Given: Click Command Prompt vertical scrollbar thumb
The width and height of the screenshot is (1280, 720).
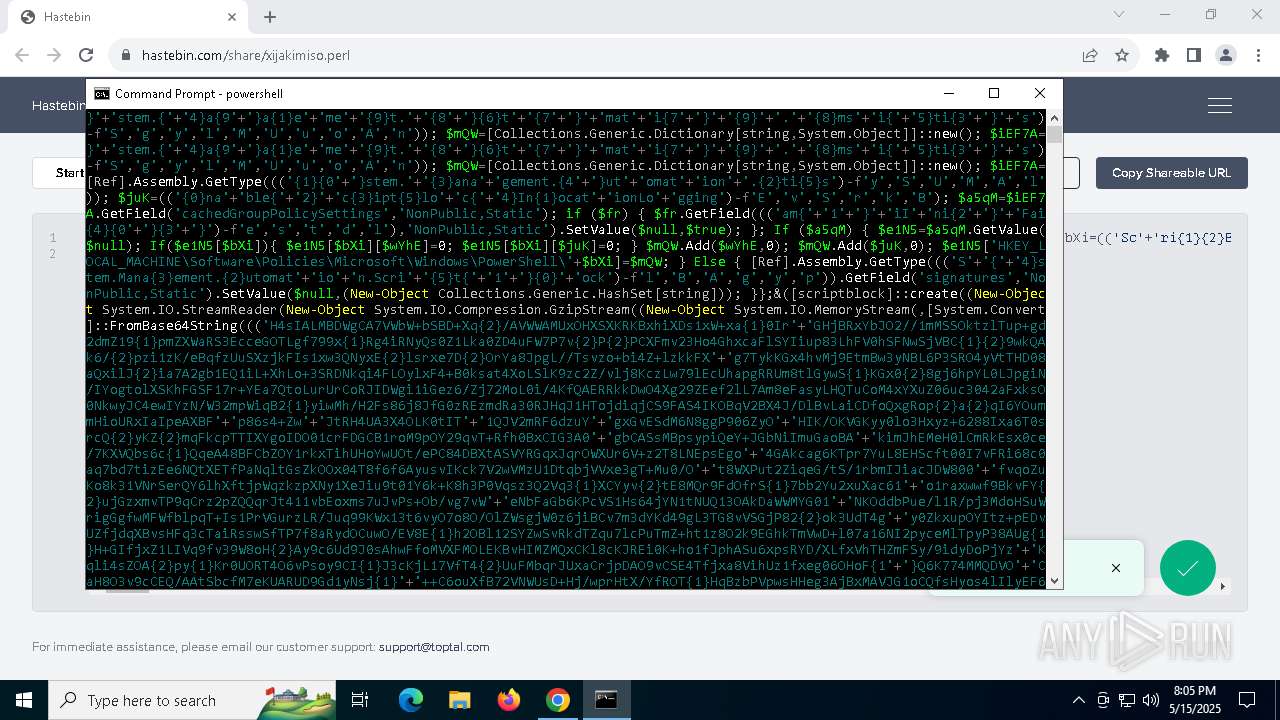Looking at the screenshot, I should click(x=1054, y=135).
